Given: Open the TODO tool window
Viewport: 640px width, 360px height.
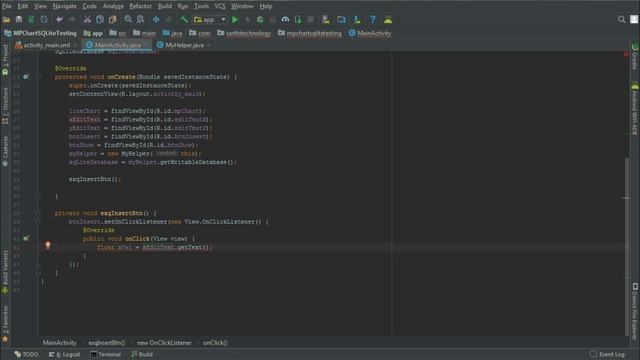Looking at the screenshot, I should click(27, 354).
